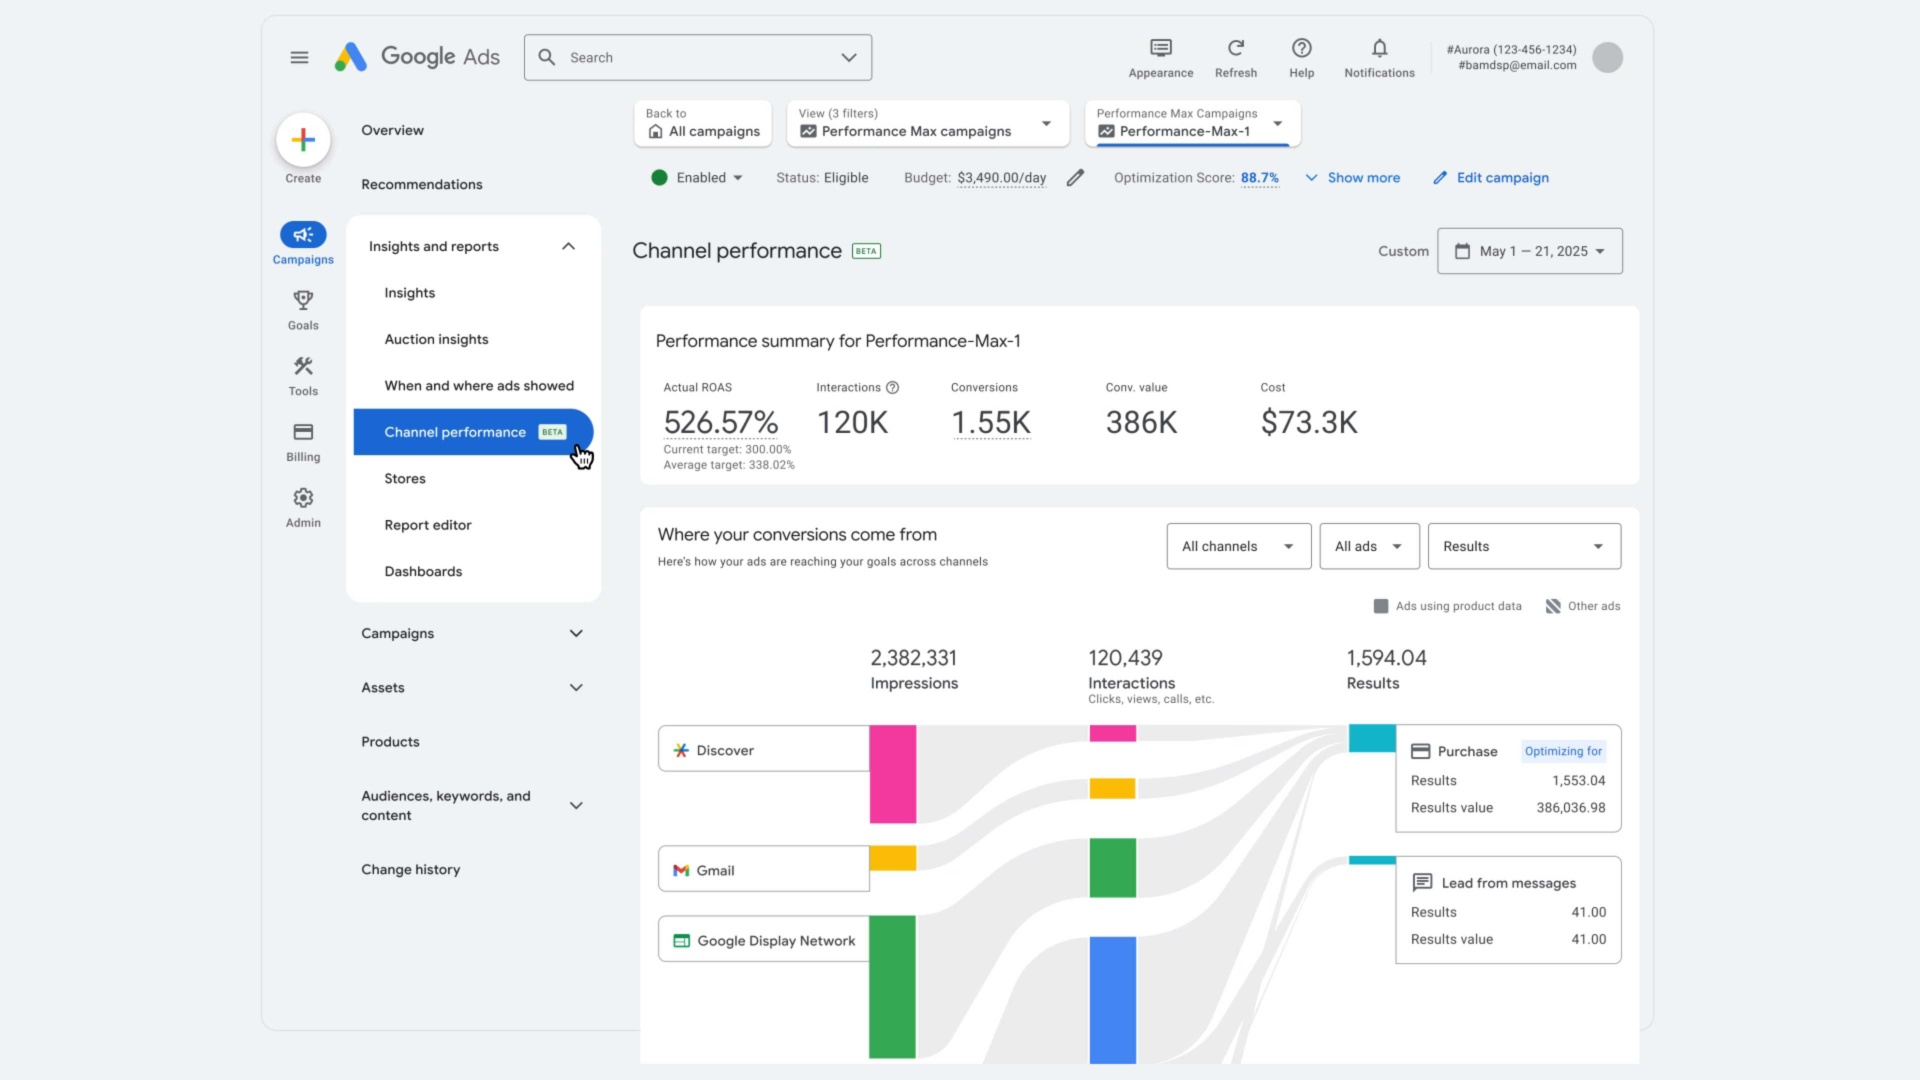Edit the daily budget with the pencil icon
This screenshot has width=1920, height=1080.
[x=1075, y=177]
